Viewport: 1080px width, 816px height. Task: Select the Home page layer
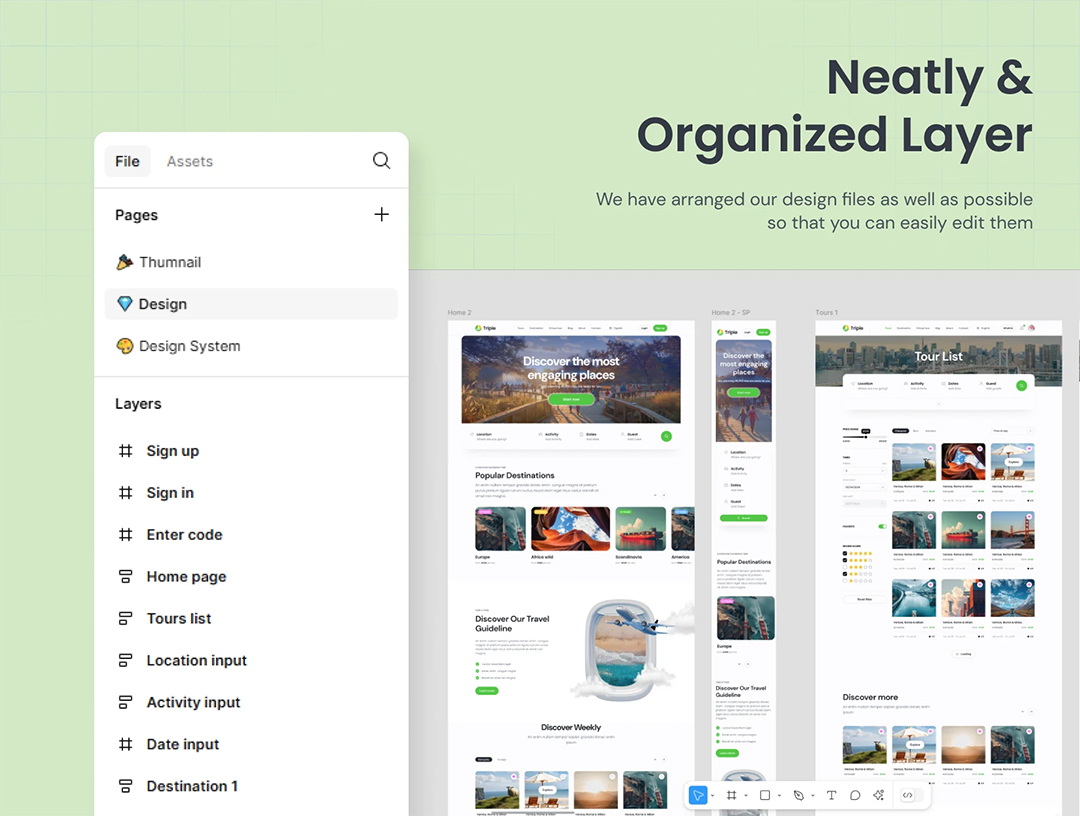[186, 577]
